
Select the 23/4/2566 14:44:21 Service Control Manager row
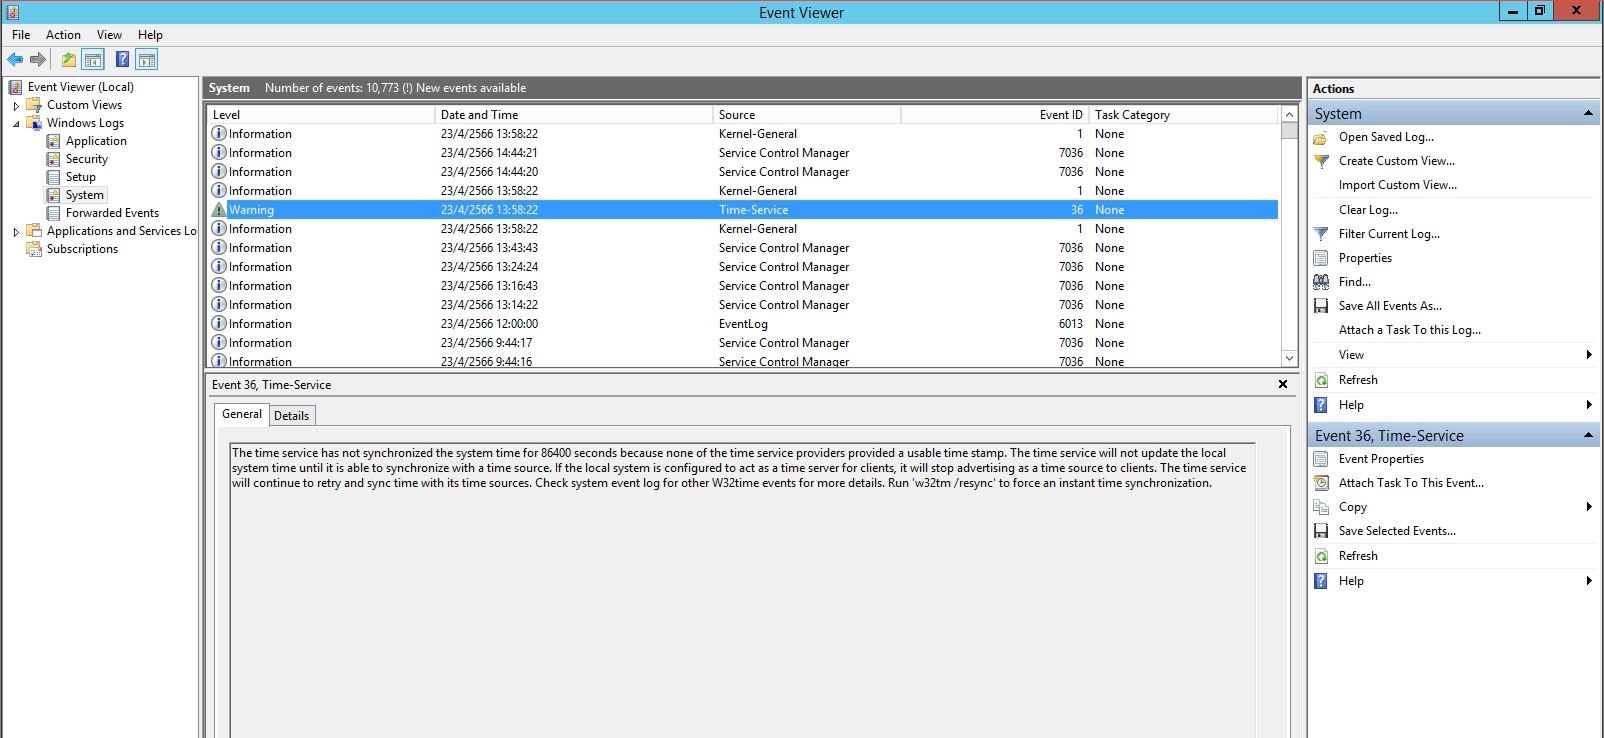(743, 153)
